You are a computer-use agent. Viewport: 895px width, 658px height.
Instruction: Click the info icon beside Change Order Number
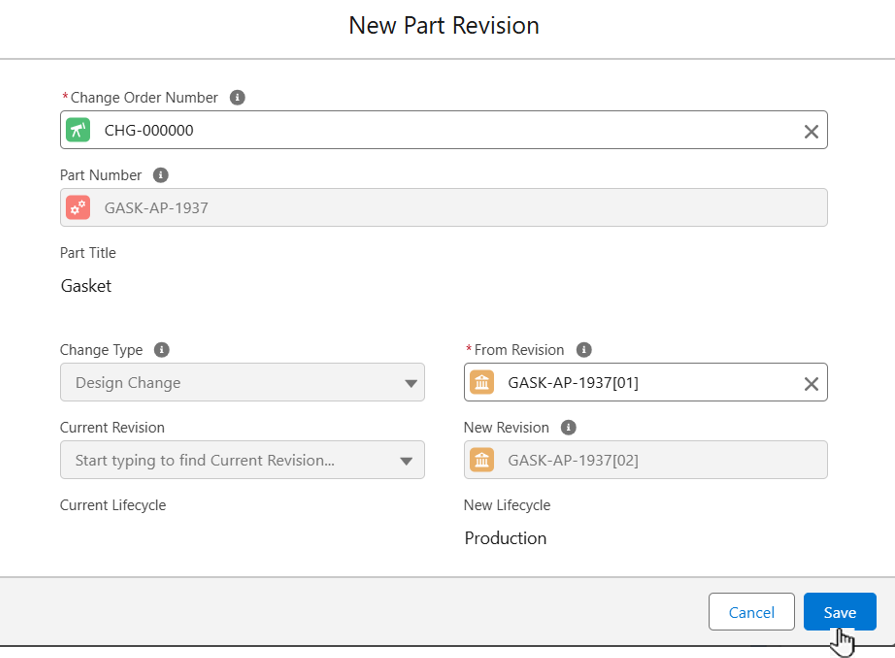click(x=237, y=98)
